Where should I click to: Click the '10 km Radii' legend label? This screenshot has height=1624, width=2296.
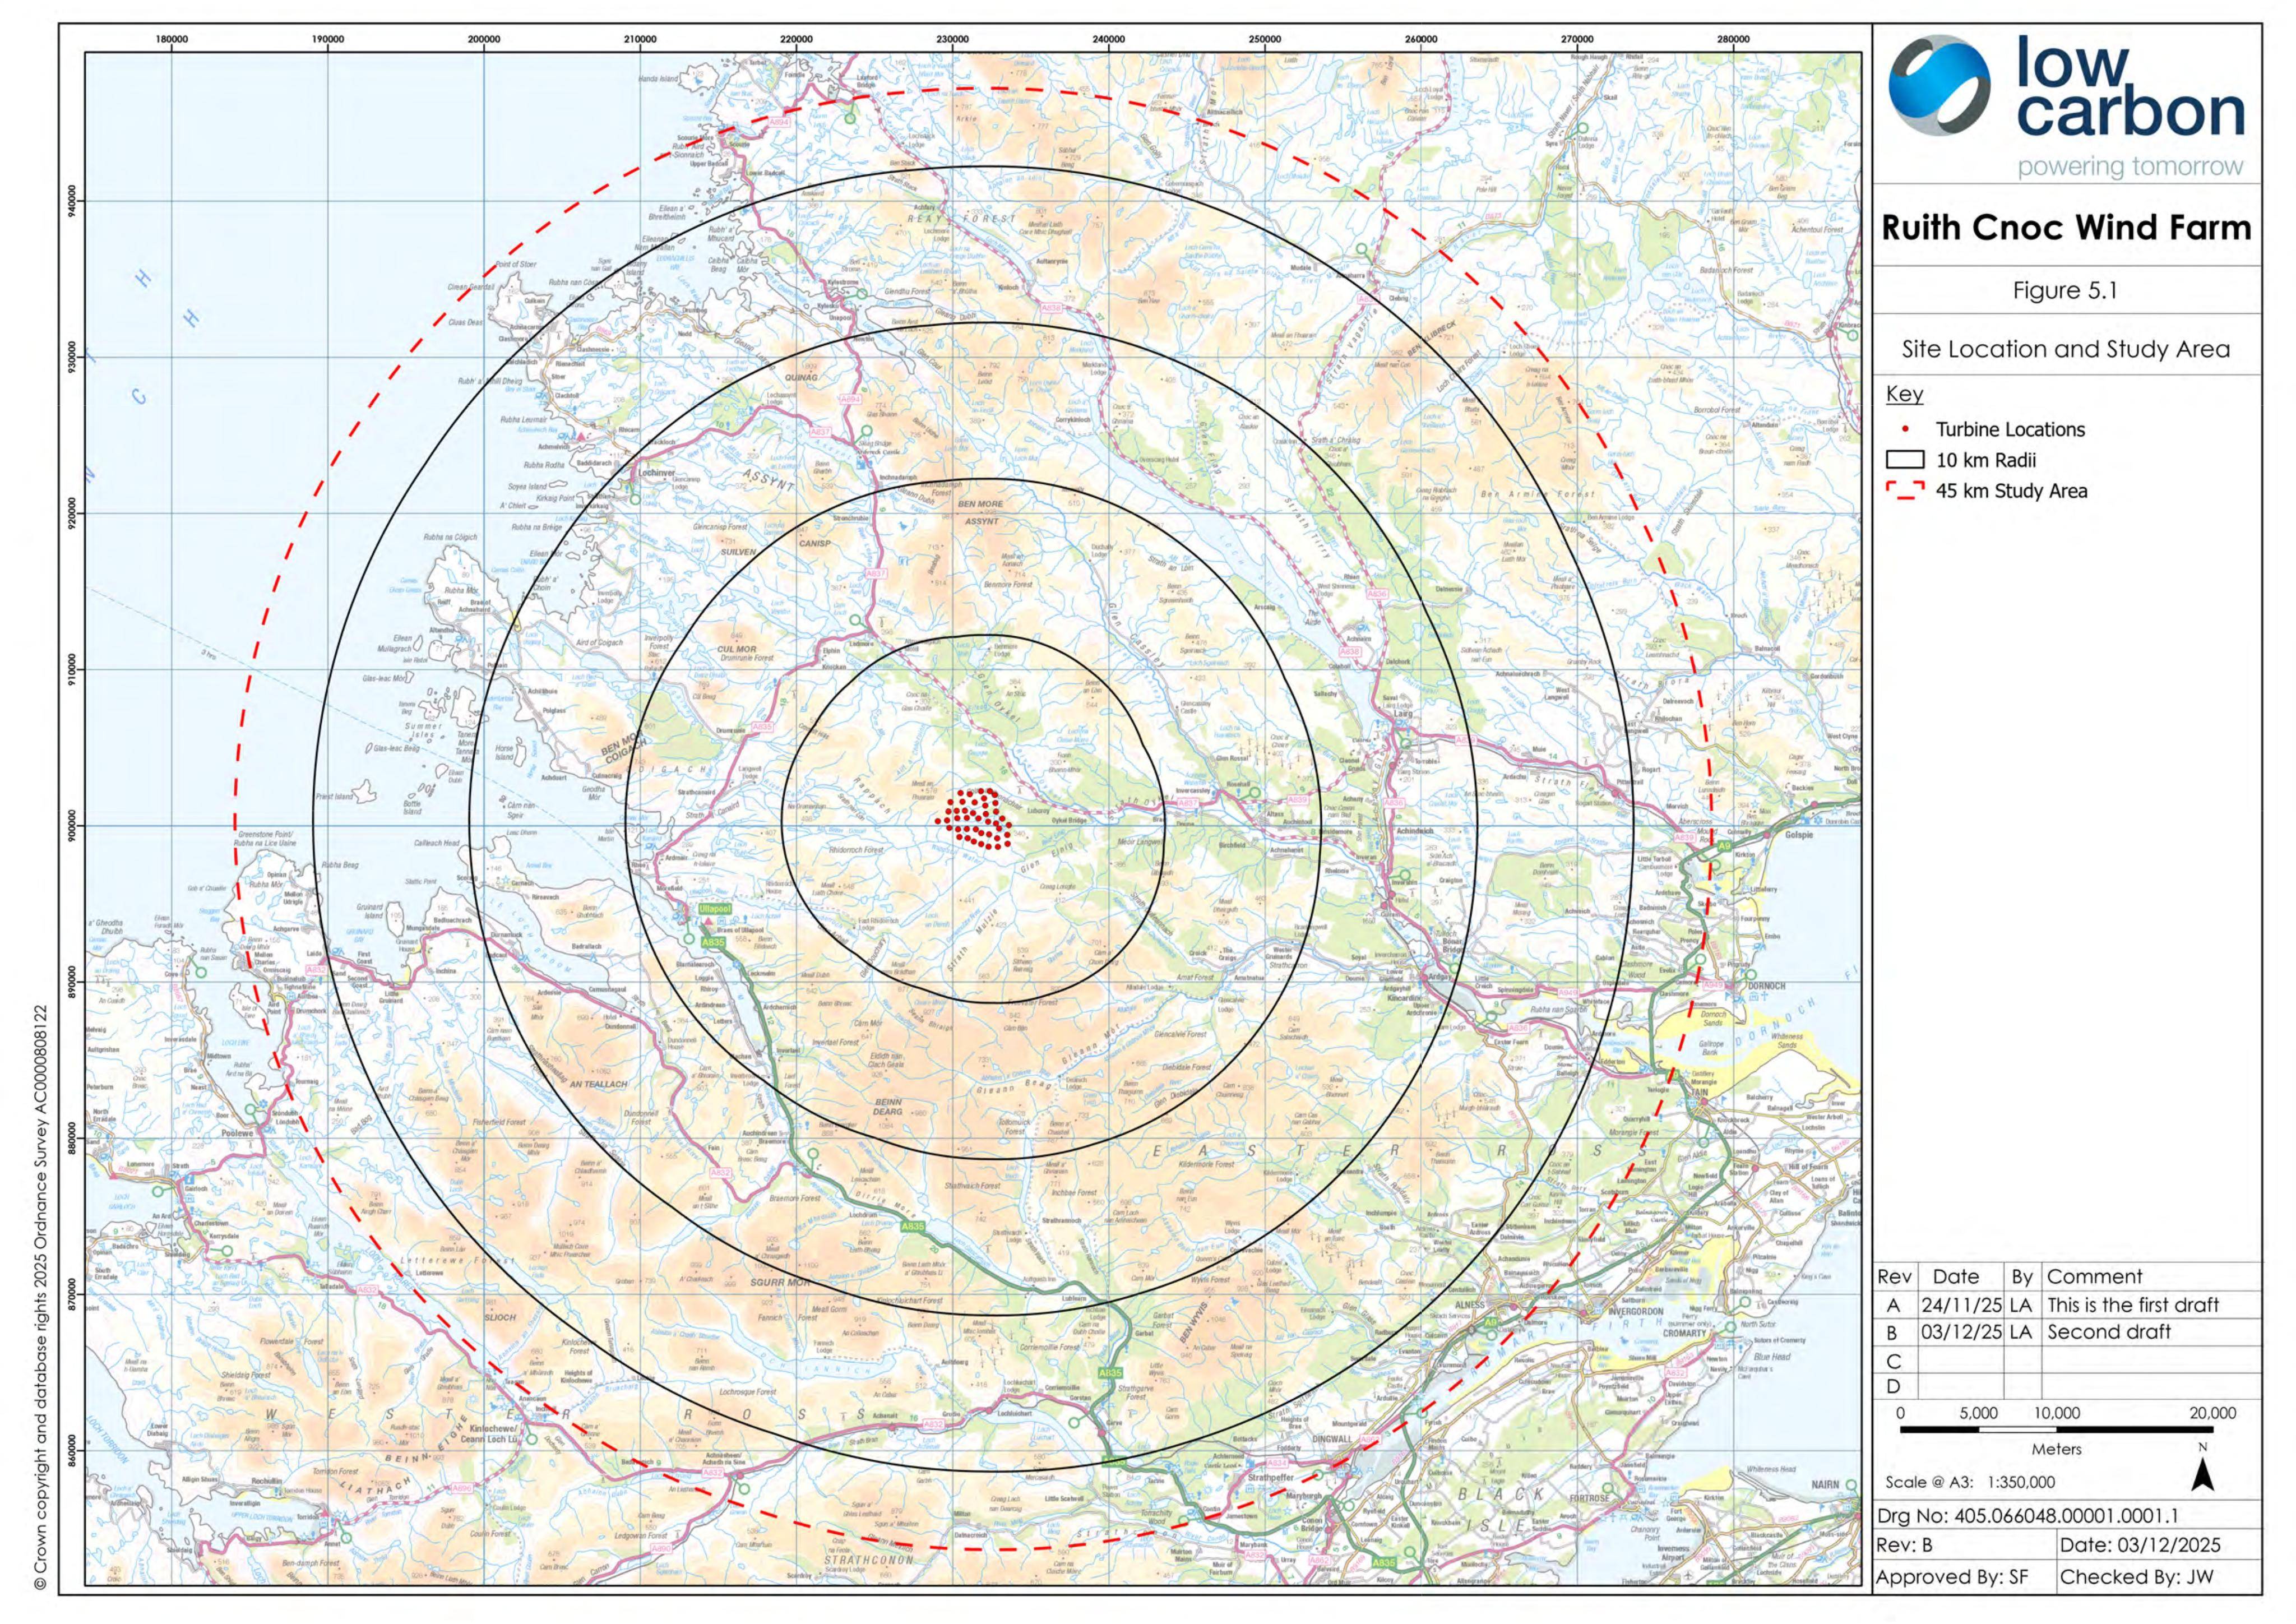[1986, 460]
